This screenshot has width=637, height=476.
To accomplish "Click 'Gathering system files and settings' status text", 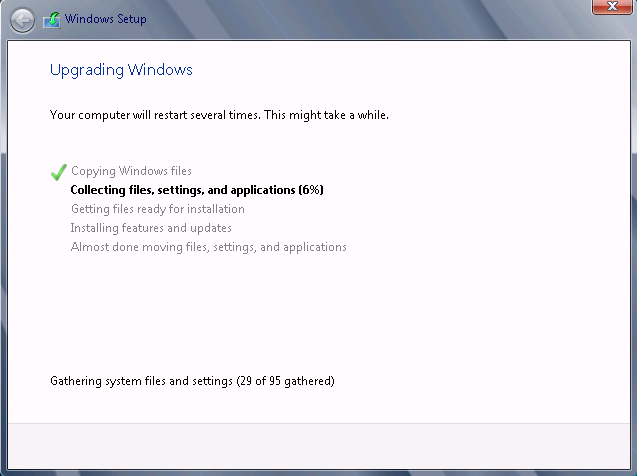I will [x=192, y=381].
